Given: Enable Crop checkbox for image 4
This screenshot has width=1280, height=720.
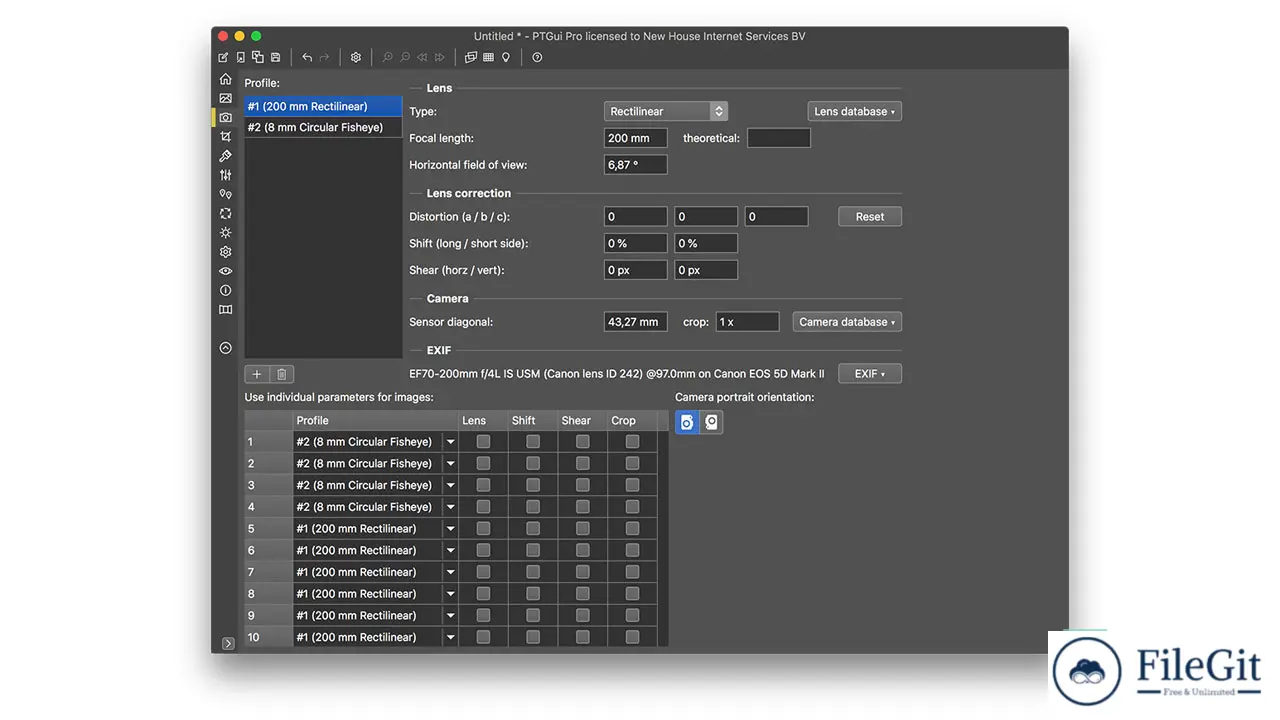Looking at the screenshot, I should point(632,507).
